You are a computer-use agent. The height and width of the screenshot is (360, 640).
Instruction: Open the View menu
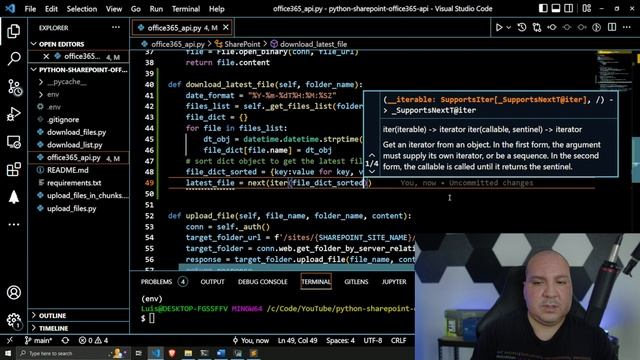click(x=114, y=9)
